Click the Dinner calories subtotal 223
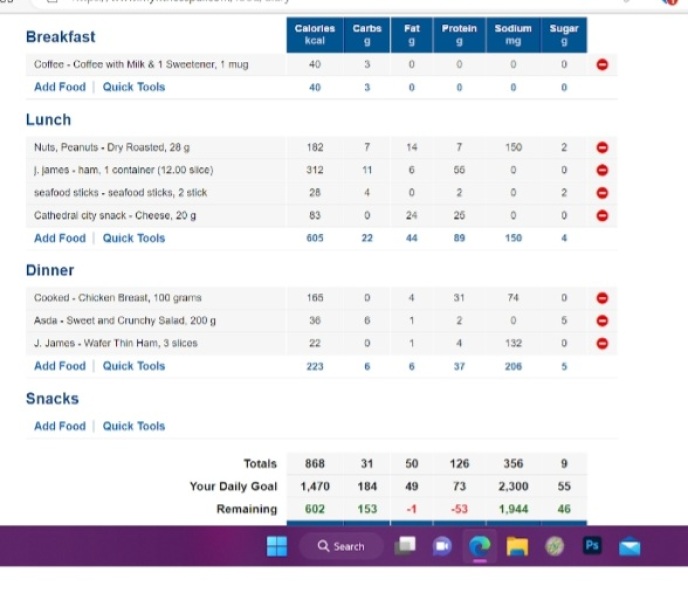This screenshot has height=600, width=688. (315, 366)
